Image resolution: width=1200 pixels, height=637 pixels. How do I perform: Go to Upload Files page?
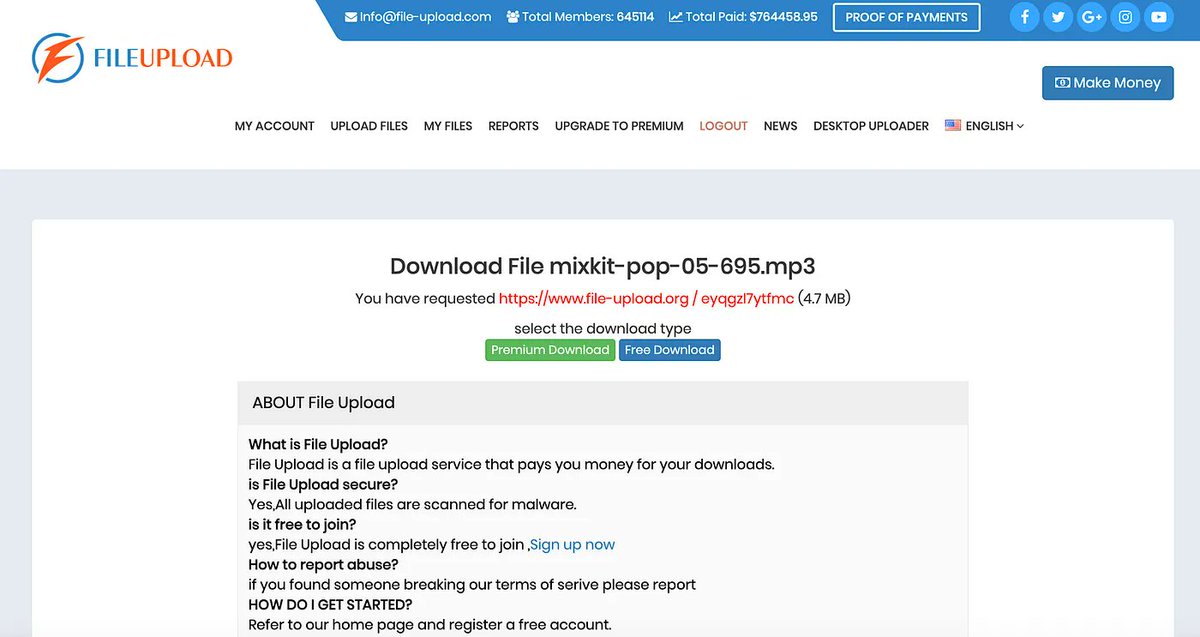369,126
